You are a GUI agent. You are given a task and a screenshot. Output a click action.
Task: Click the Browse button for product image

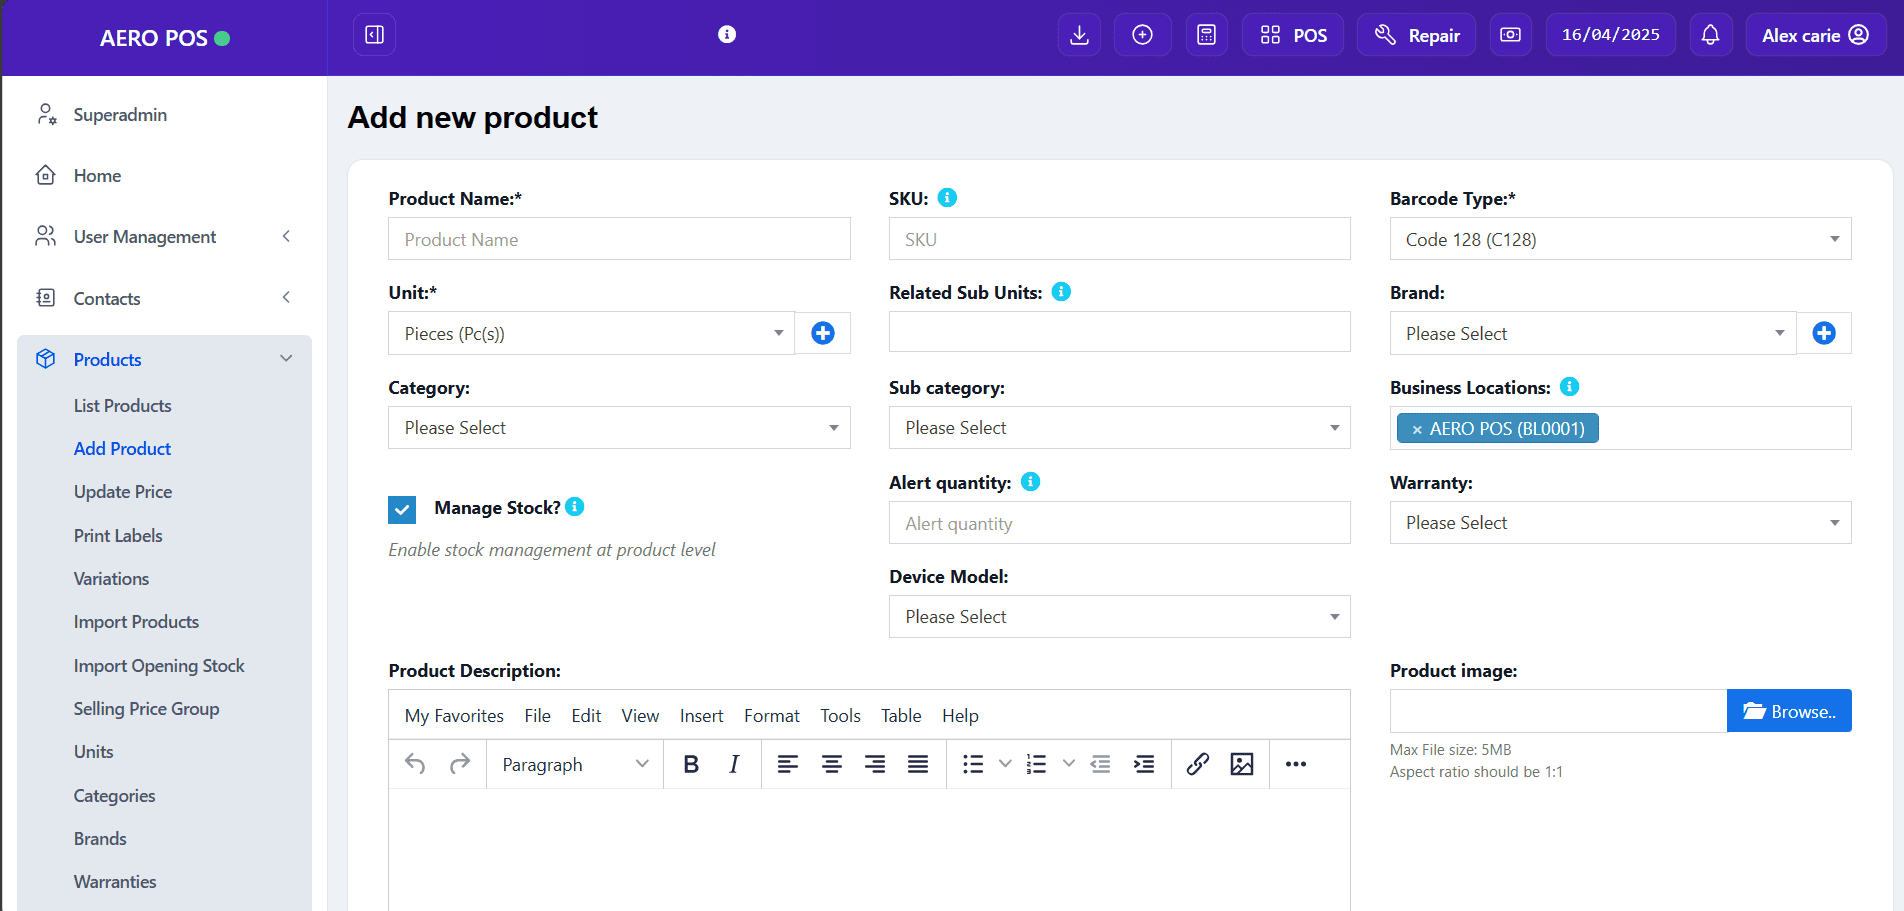pos(1788,711)
